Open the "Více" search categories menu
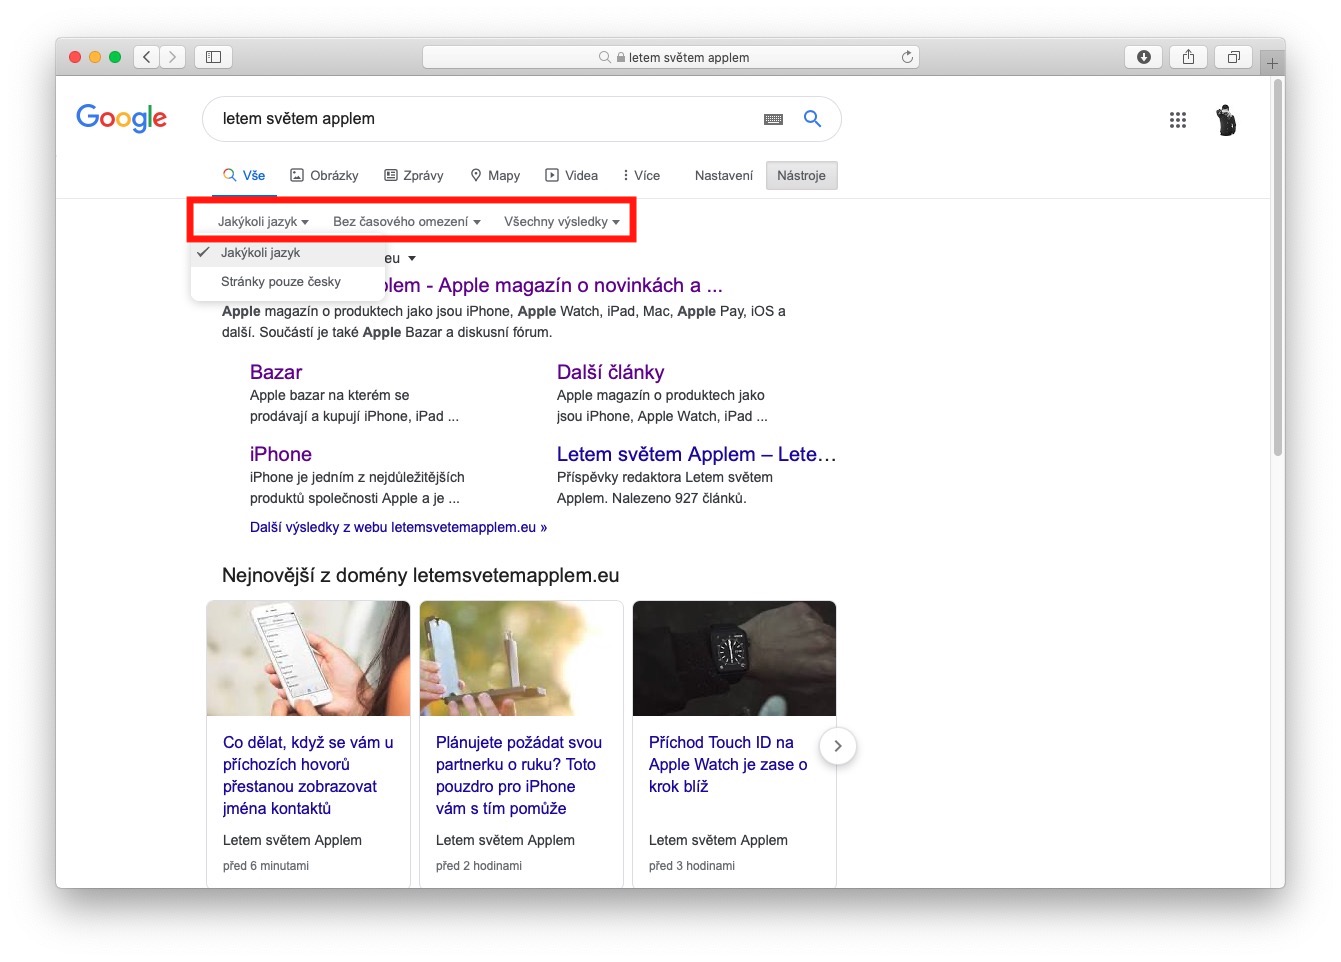This screenshot has height=962, width=1341. pos(641,176)
